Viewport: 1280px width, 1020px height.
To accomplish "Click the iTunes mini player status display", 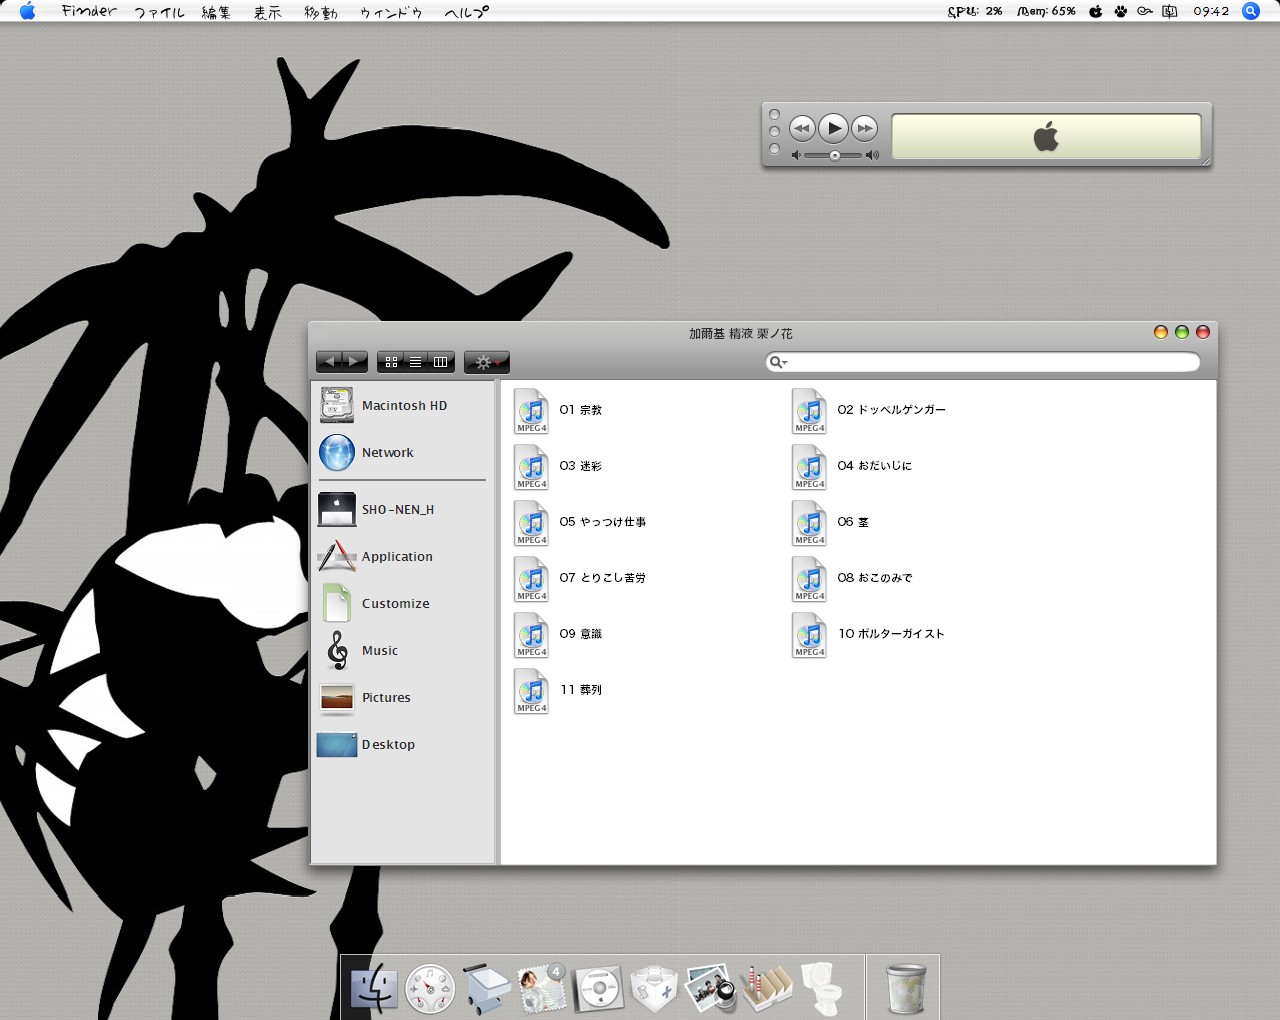I will (x=1046, y=136).
